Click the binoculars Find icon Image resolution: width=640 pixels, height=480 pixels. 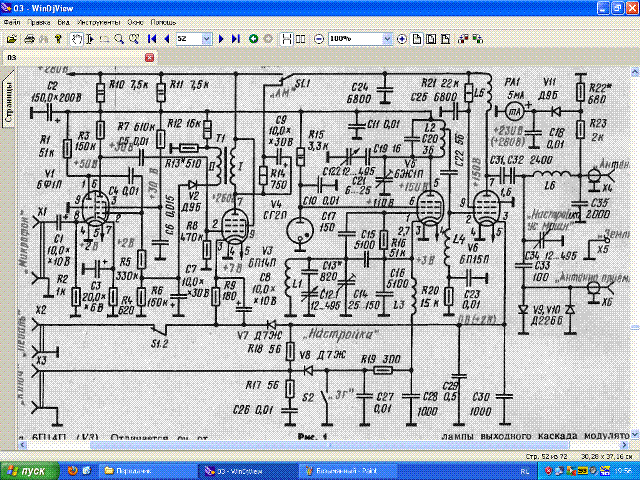tap(43, 39)
